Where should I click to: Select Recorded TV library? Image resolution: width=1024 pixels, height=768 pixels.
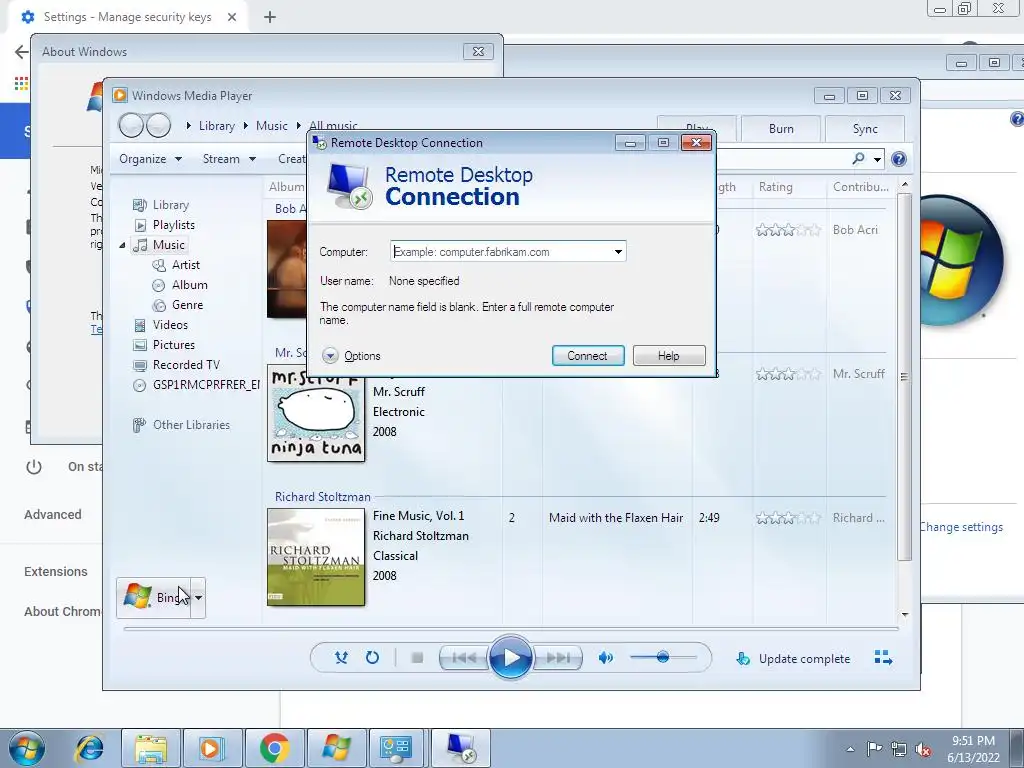click(176, 365)
